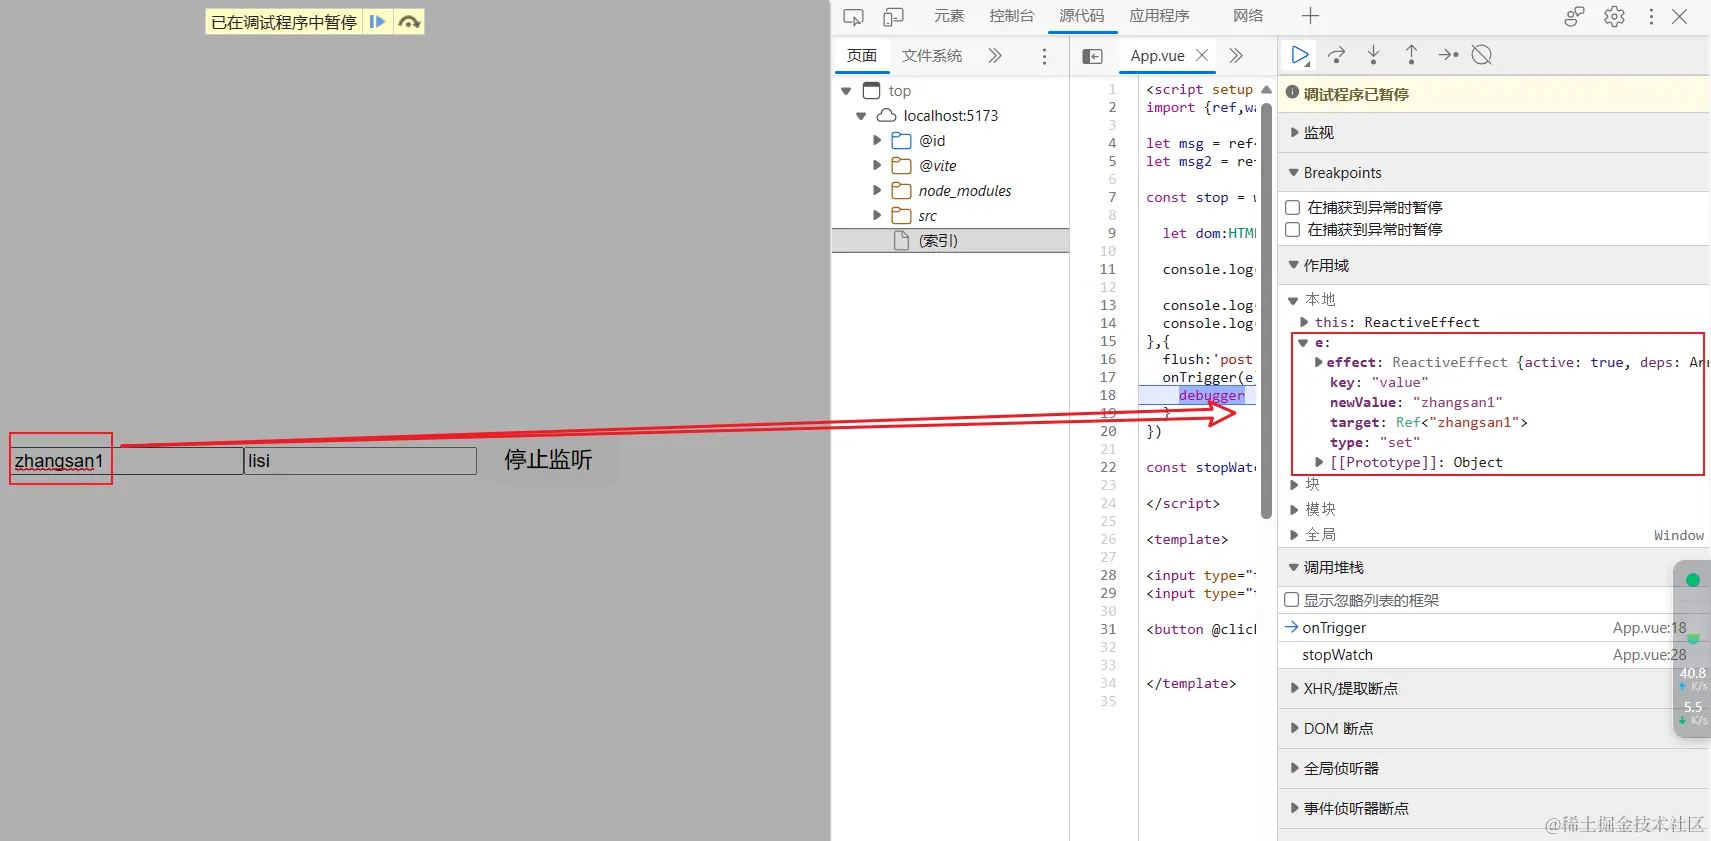Screen dimensions: 1711x841
Task: Select the top frame icon
Action: pos(871,90)
